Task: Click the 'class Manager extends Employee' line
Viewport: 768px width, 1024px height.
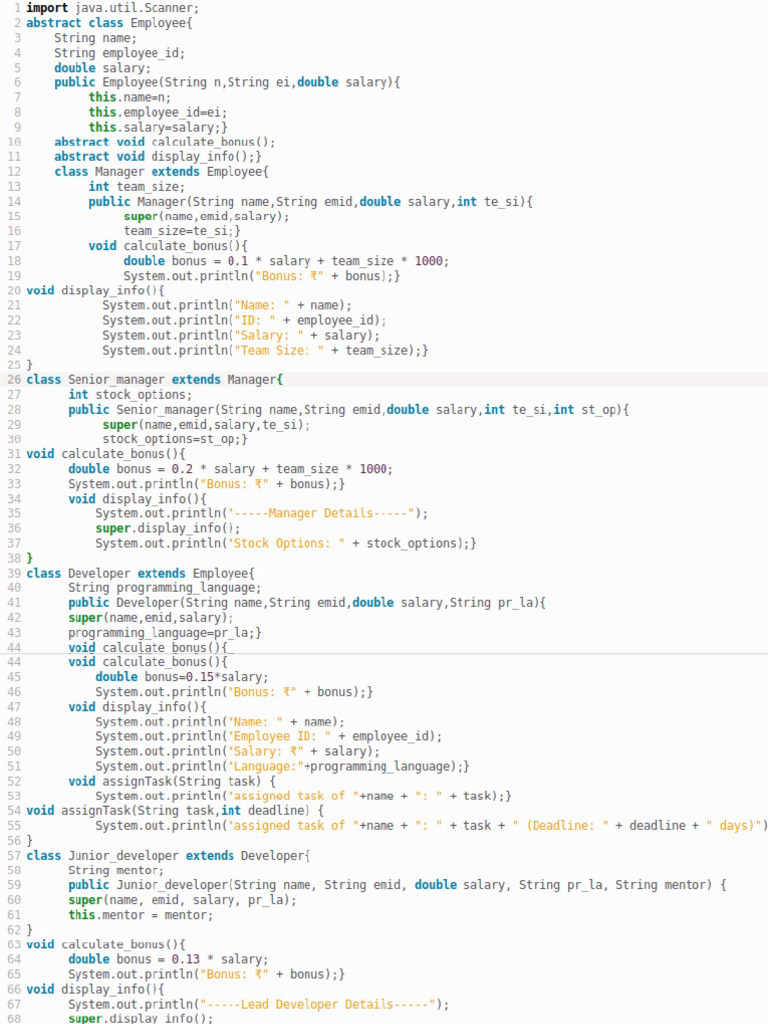Action: [161, 172]
